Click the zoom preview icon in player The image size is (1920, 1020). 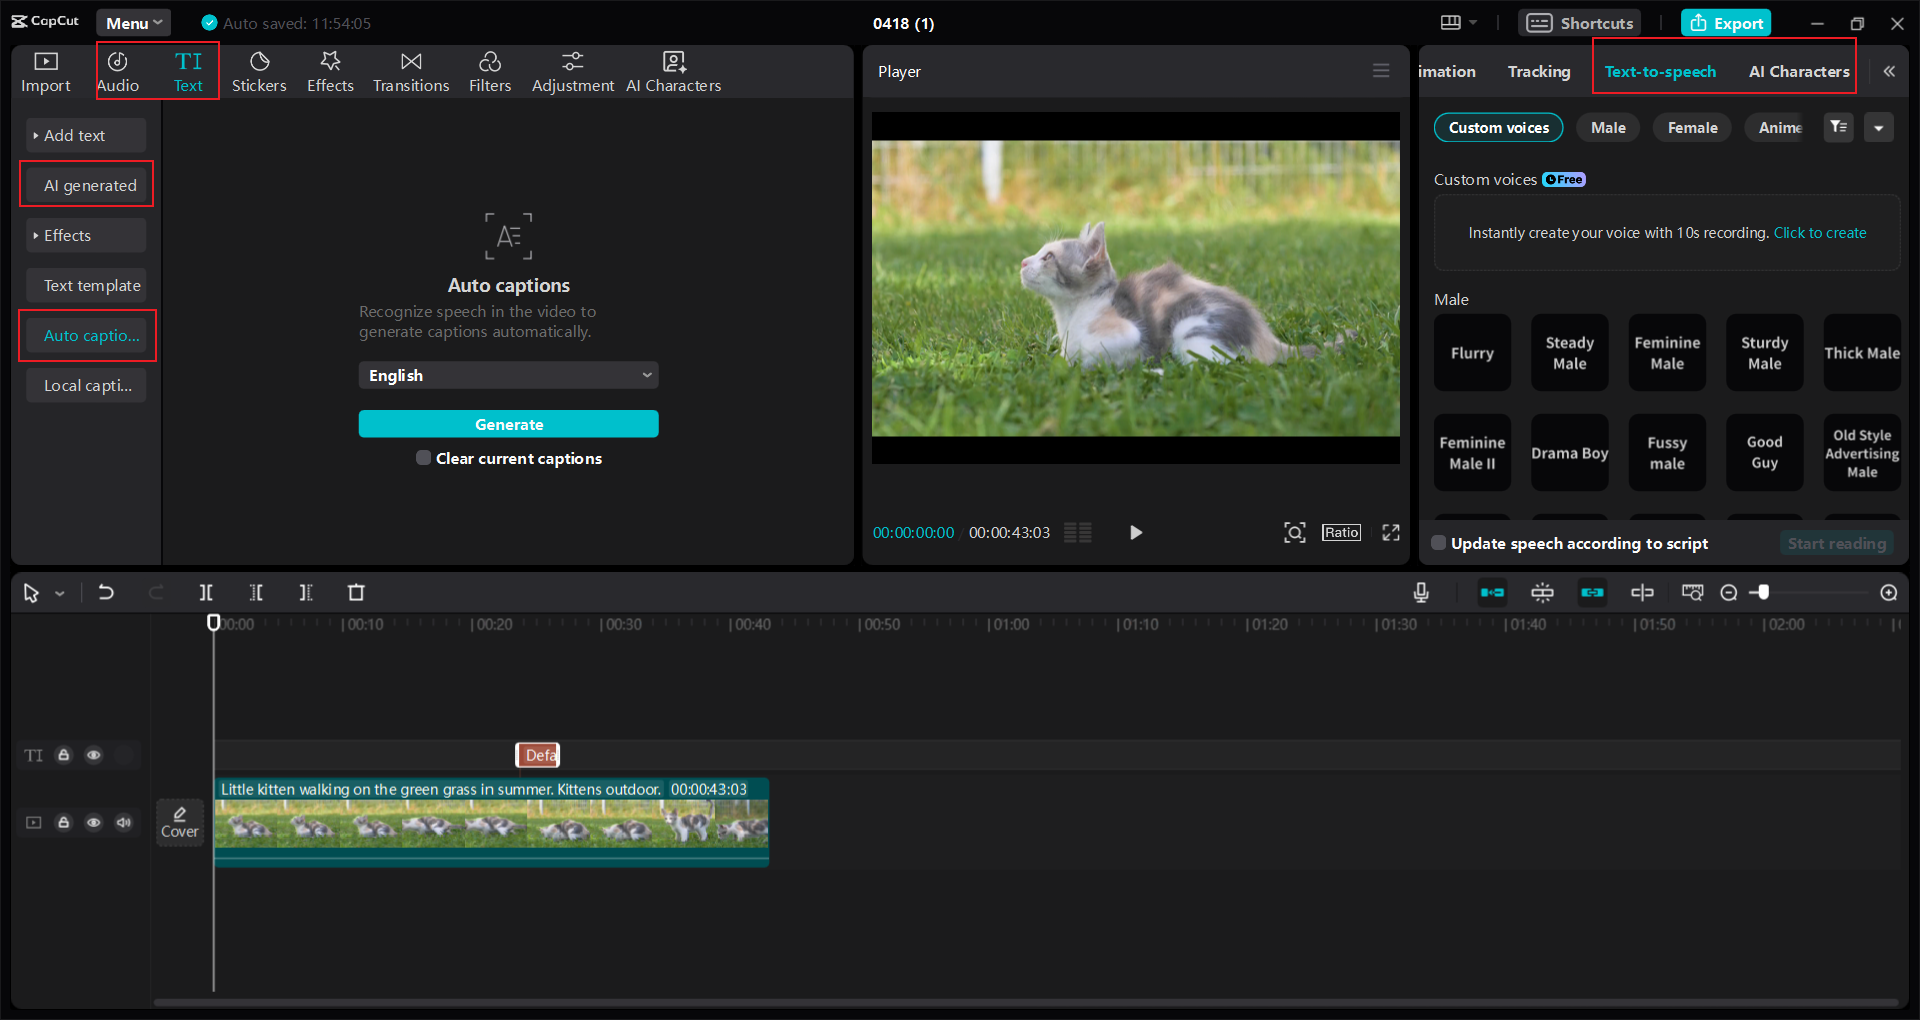1295,532
